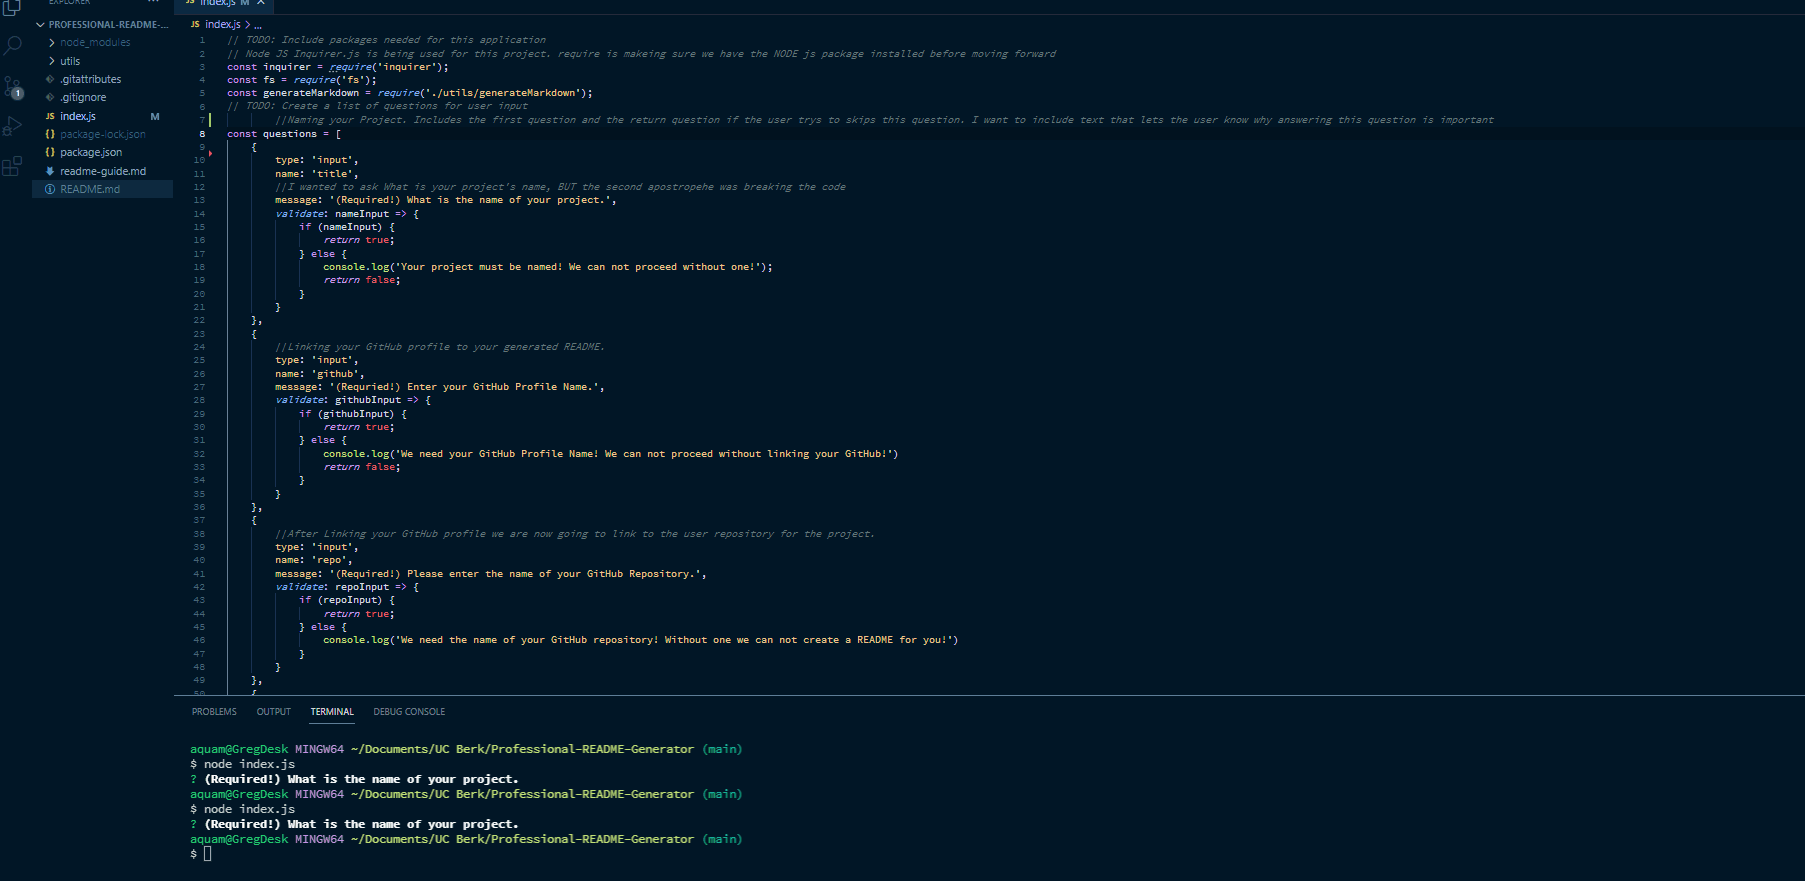The image size is (1805, 881).
Task: Open the Run and Debug view
Action: pos(12,127)
